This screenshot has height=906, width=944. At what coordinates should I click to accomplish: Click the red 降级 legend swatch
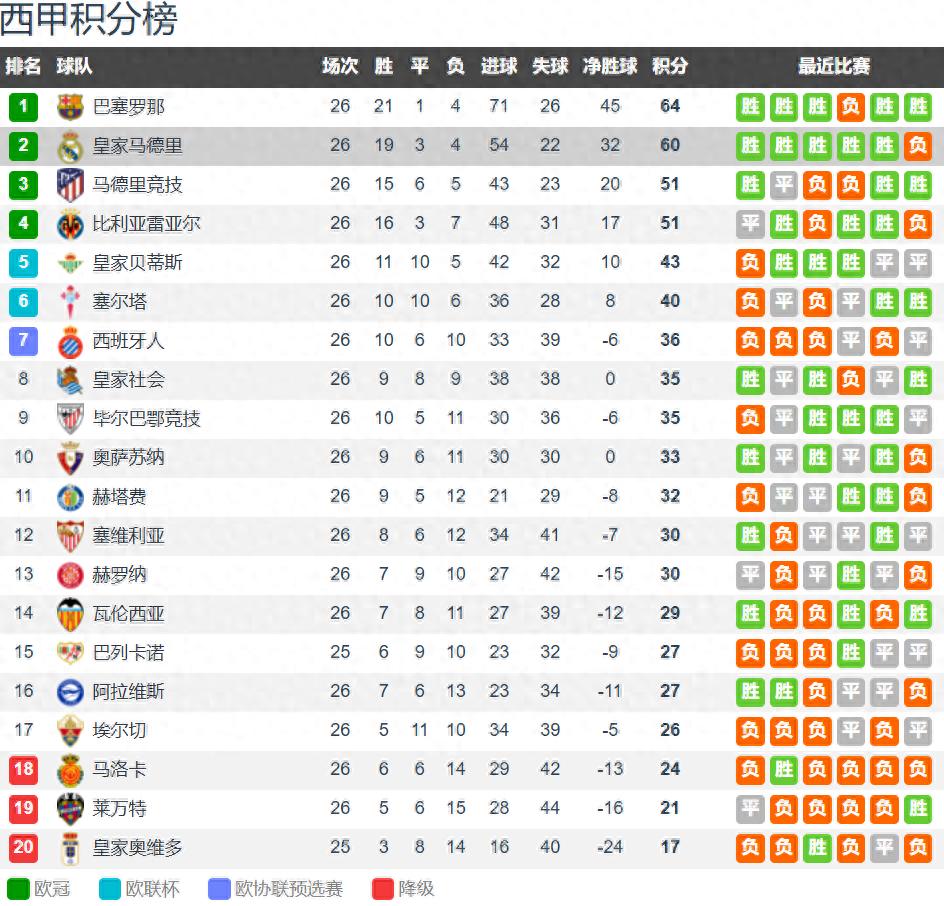tap(383, 889)
